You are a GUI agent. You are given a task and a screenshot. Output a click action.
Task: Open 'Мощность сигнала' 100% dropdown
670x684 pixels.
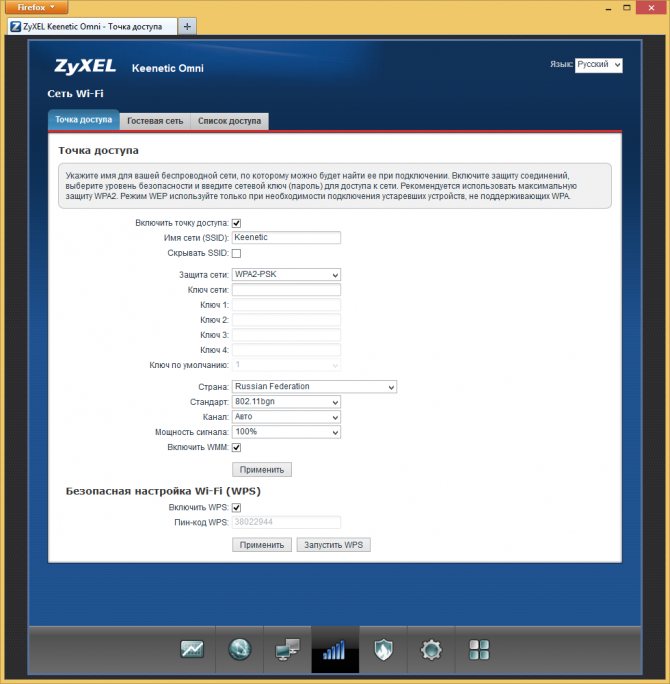click(x=286, y=432)
